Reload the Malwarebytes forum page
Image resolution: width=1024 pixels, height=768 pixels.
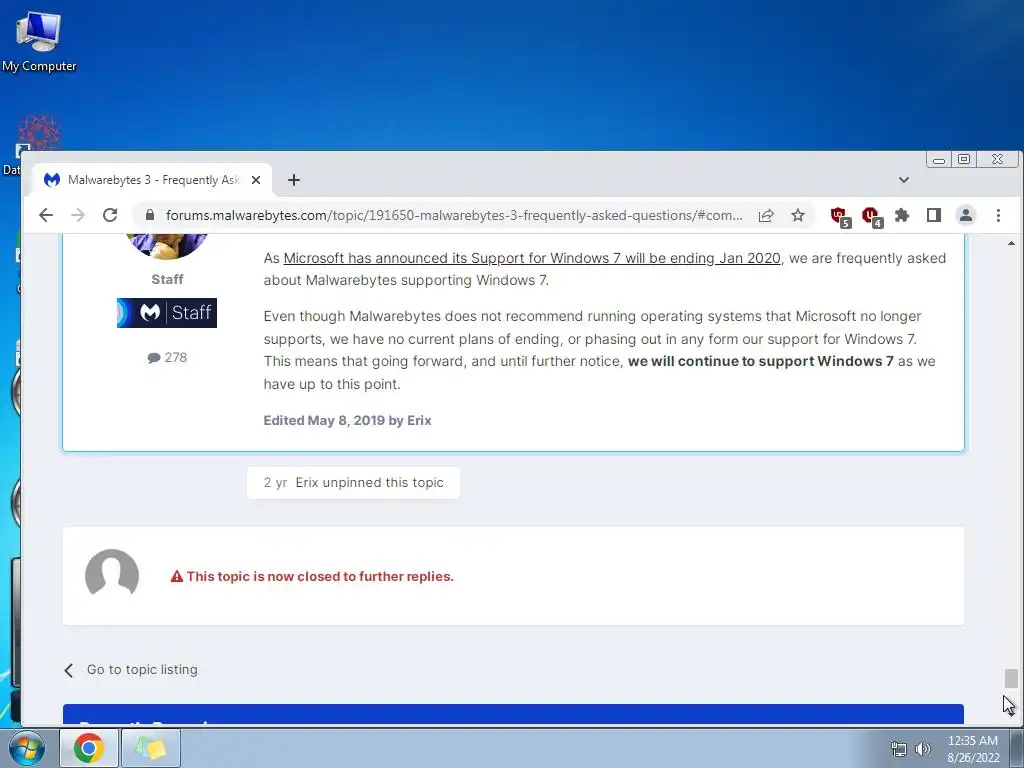pyautogui.click(x=110, y=215)
